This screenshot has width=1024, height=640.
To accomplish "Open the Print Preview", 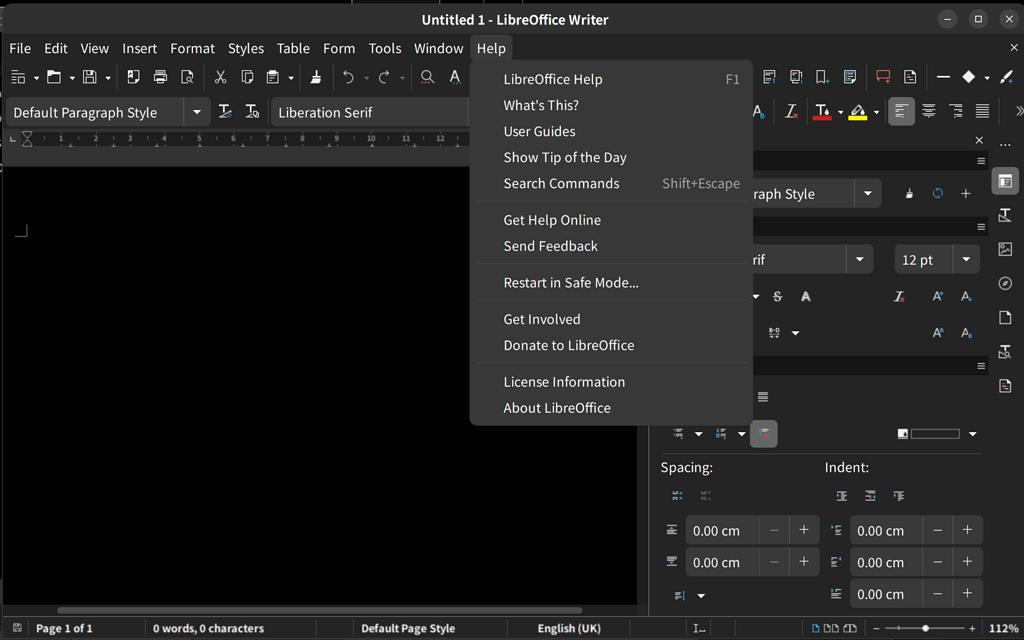I will pyautogui.click(x=187, y=76).
